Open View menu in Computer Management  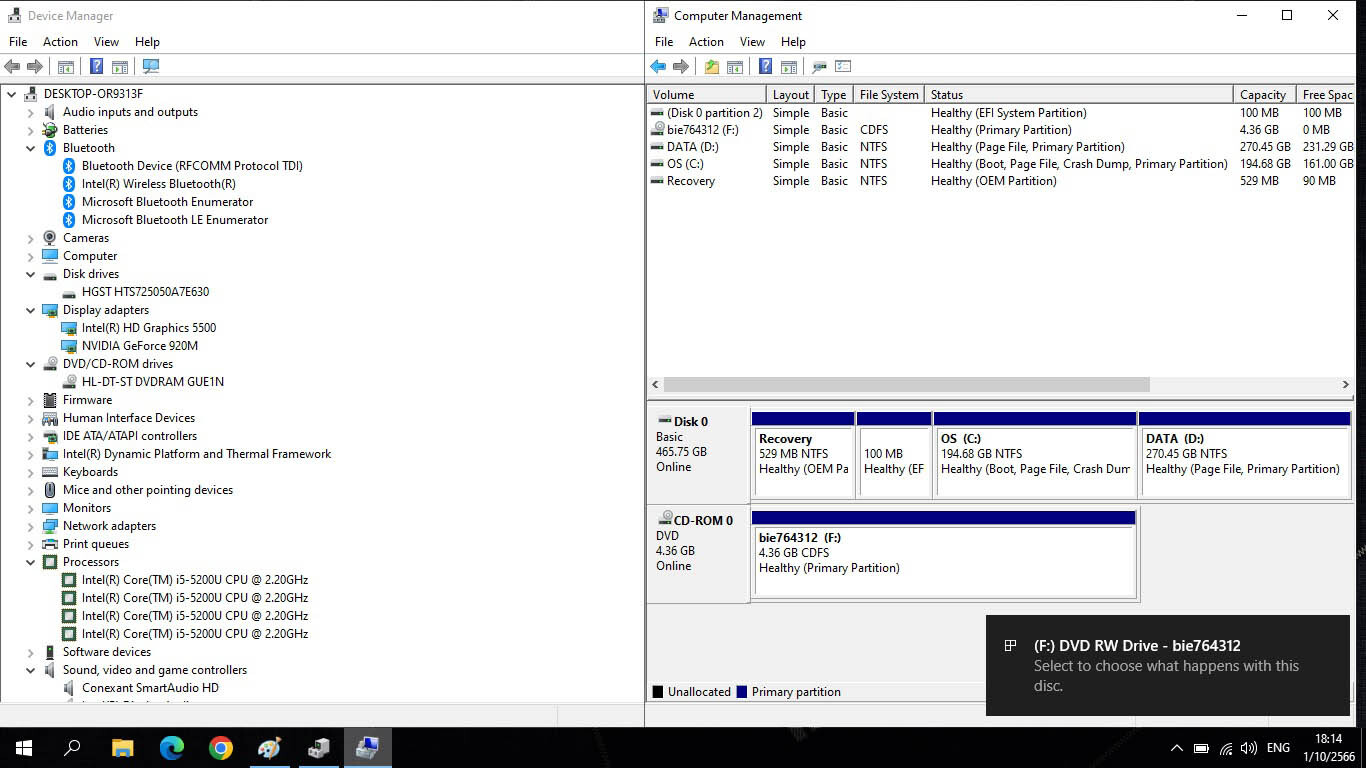click(x=752, y=42)
